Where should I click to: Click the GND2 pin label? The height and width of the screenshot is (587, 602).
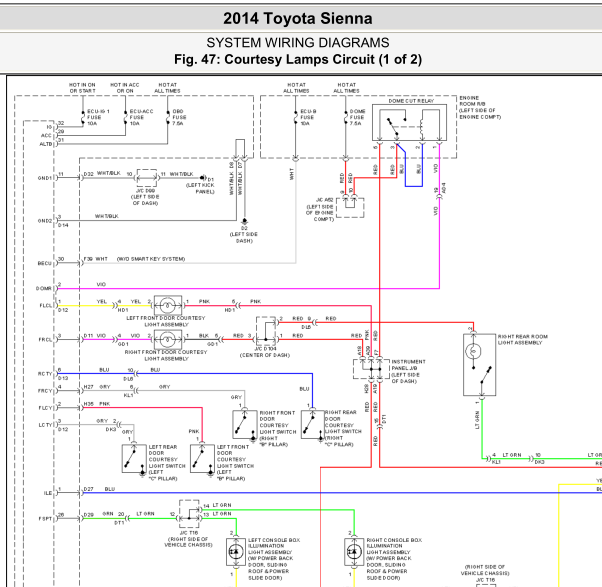pos(45,221)
